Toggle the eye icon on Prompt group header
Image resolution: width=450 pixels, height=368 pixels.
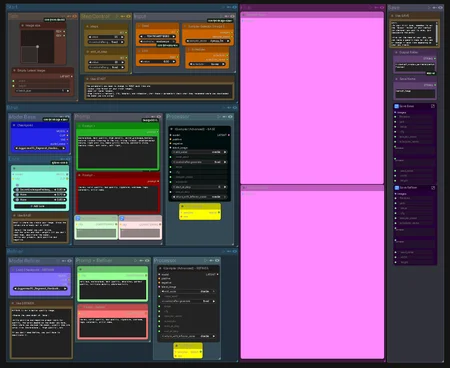[159, 117]
